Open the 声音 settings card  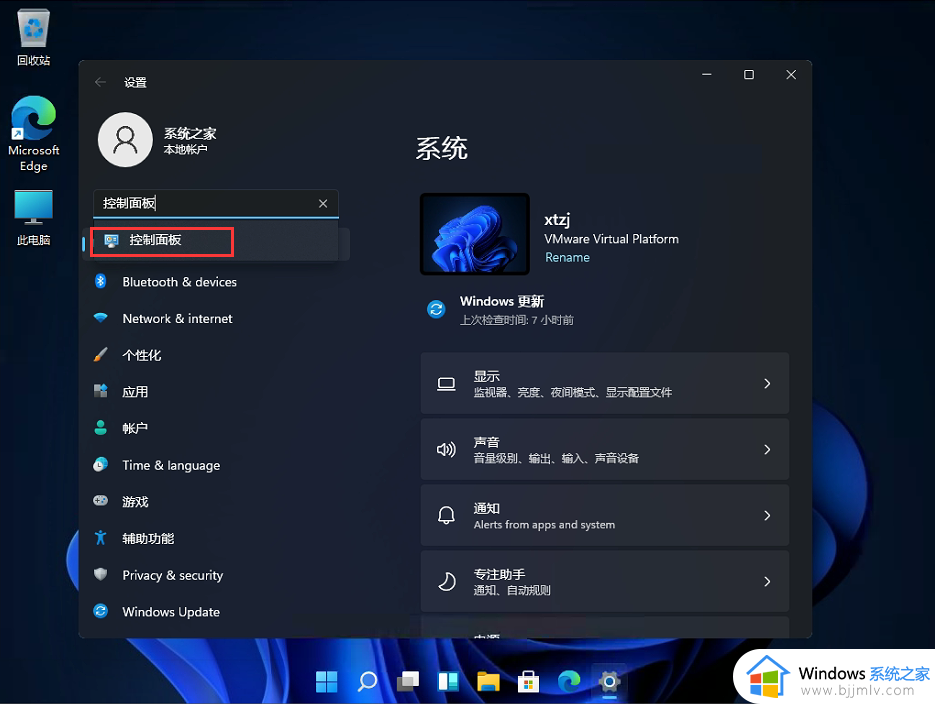pyautogui.click(x=605, y=449)
